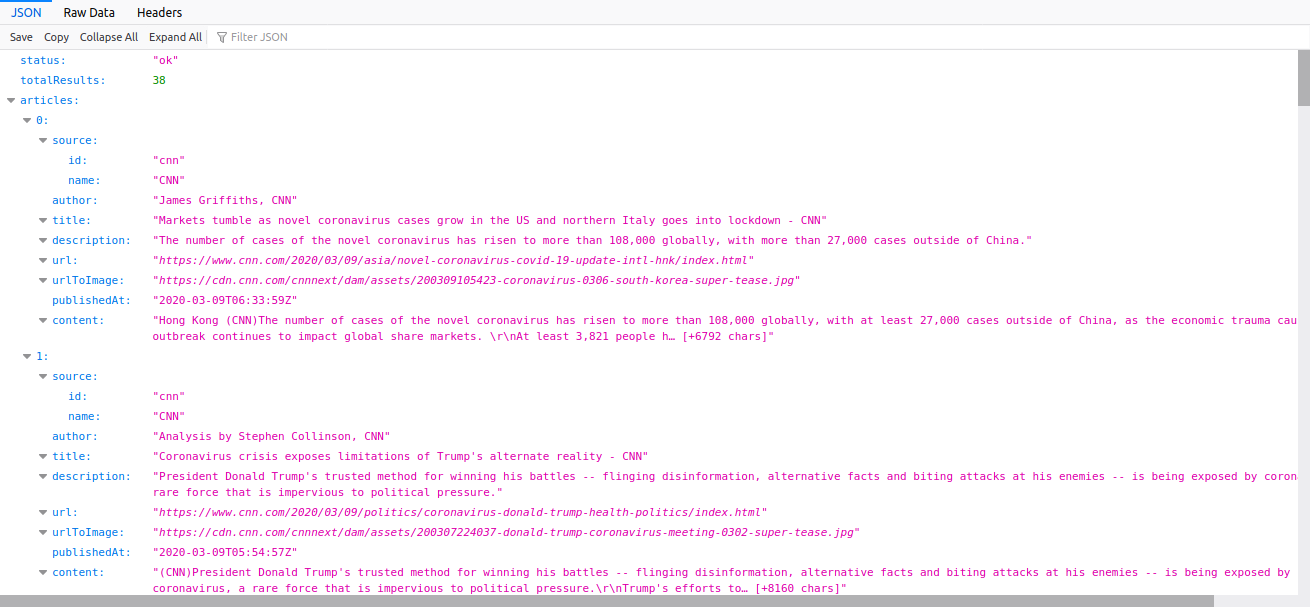Collapse article 1 node

[x=27, y=356]
